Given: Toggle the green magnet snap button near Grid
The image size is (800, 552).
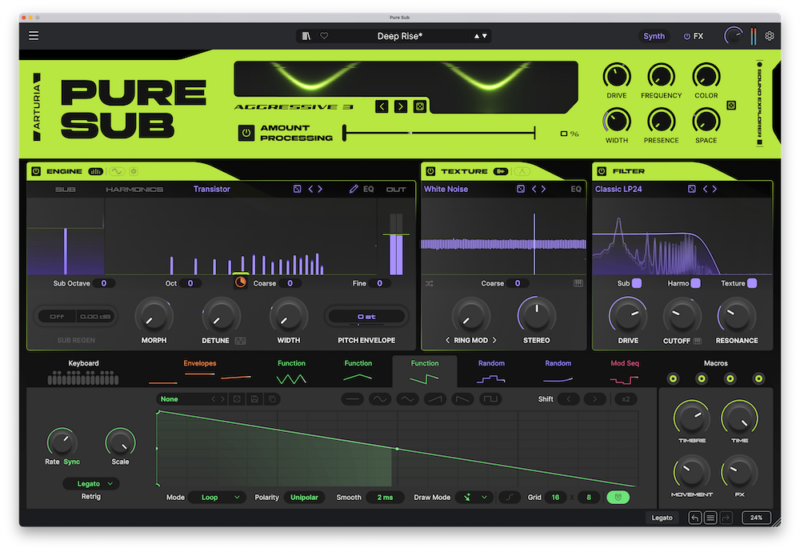Looking at the screenshot, I should click(x=618, y=497).
